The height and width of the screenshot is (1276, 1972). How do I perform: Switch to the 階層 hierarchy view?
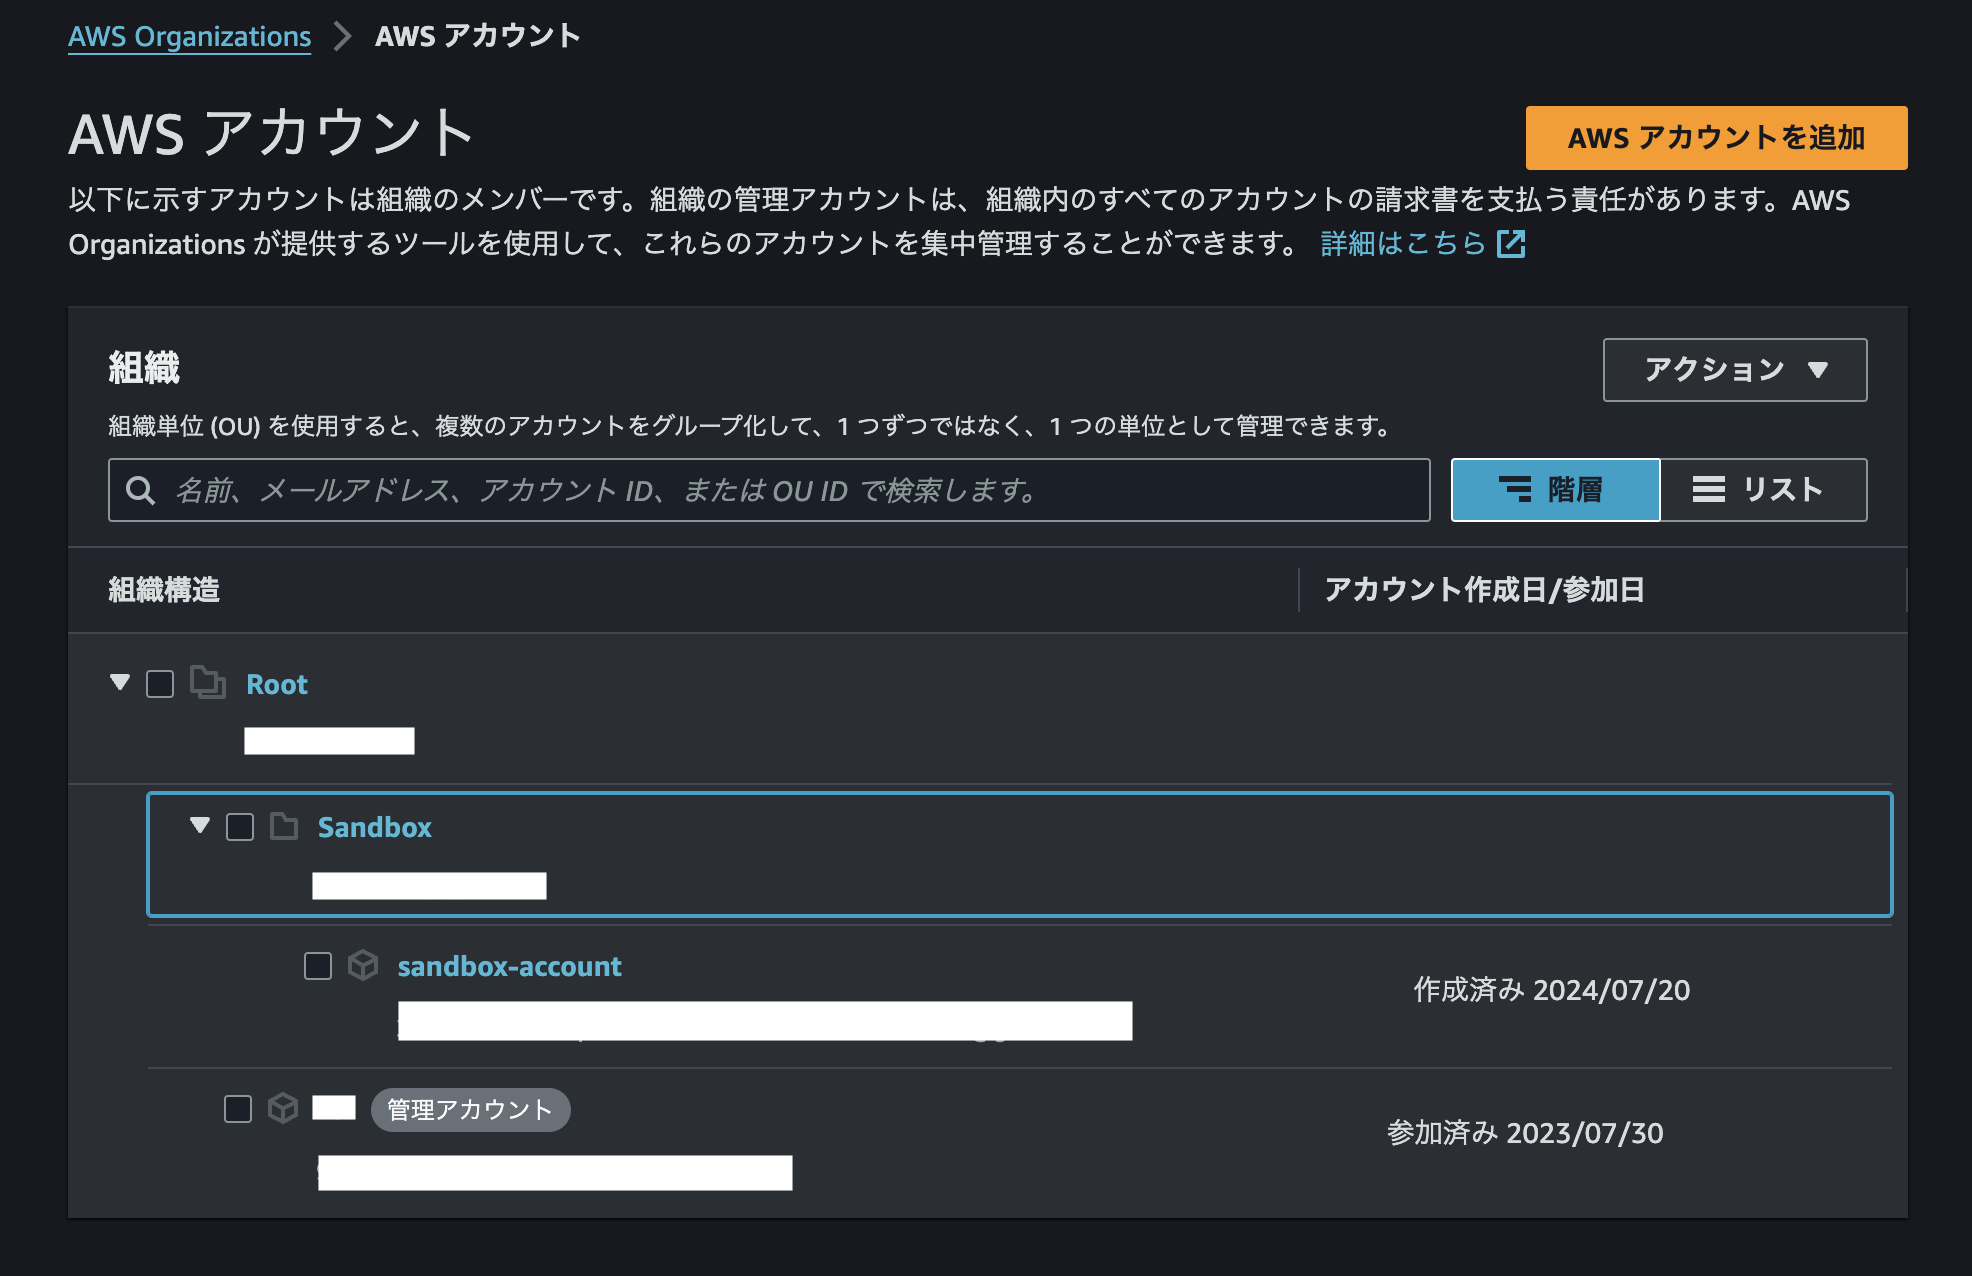[x=1555, y=490]
